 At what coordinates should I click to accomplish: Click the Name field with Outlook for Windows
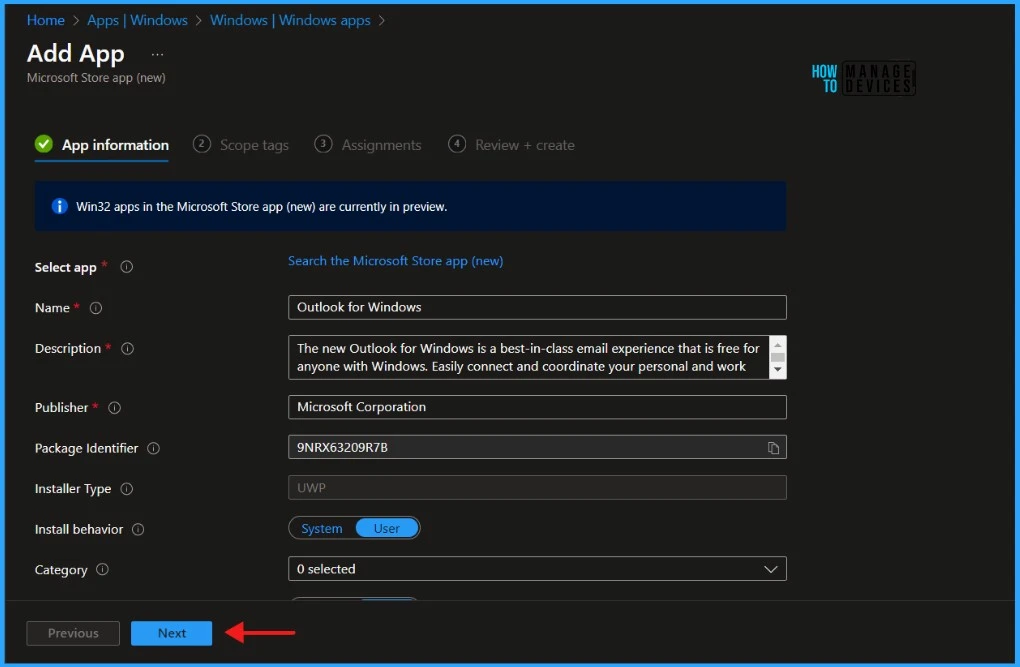537,307
